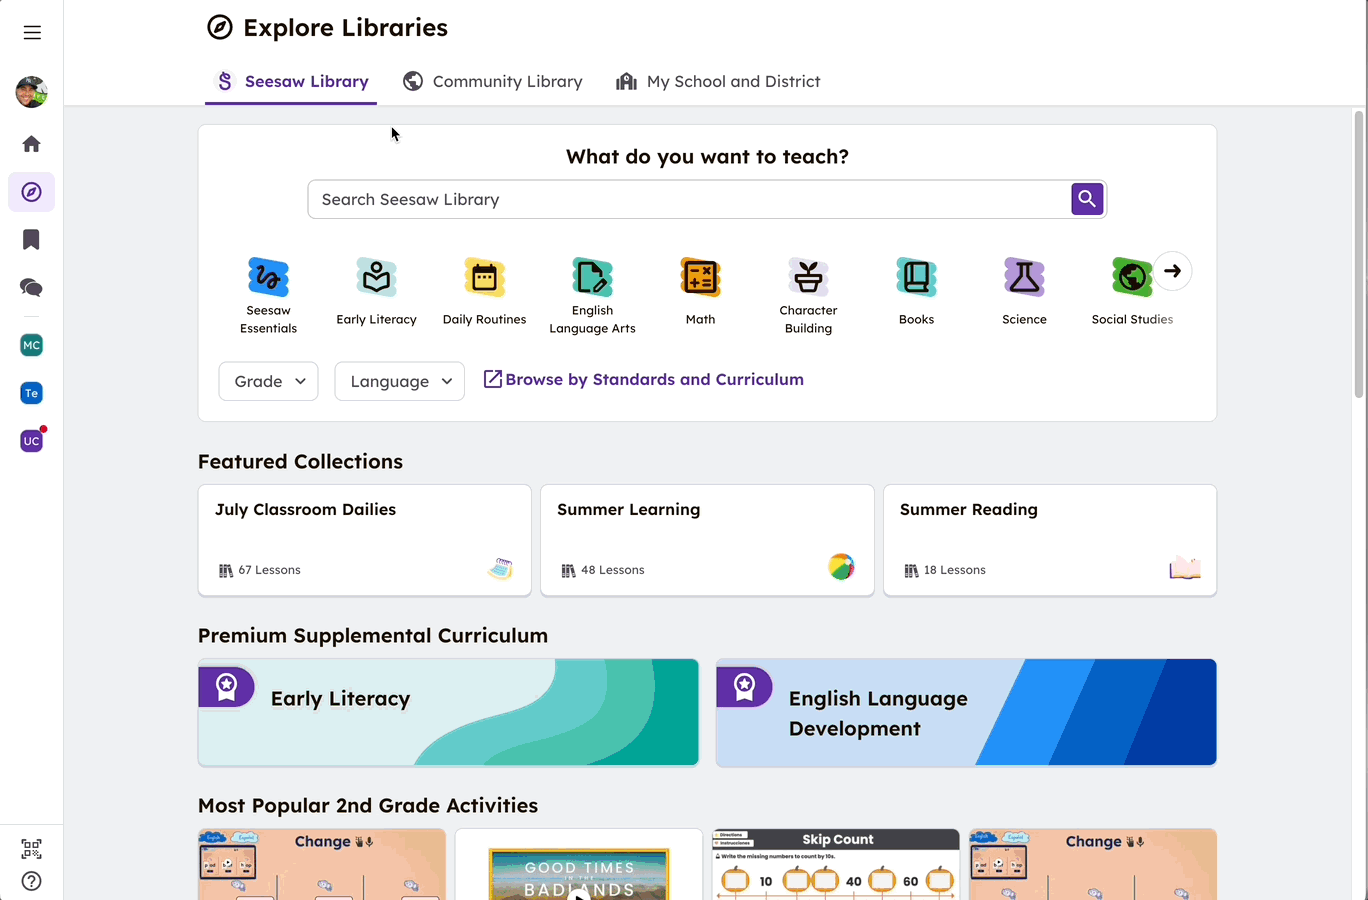Screen dimensions: 1368x900
Task: Open English Language Development curriculum banner
Action: [x=966, y=712]
